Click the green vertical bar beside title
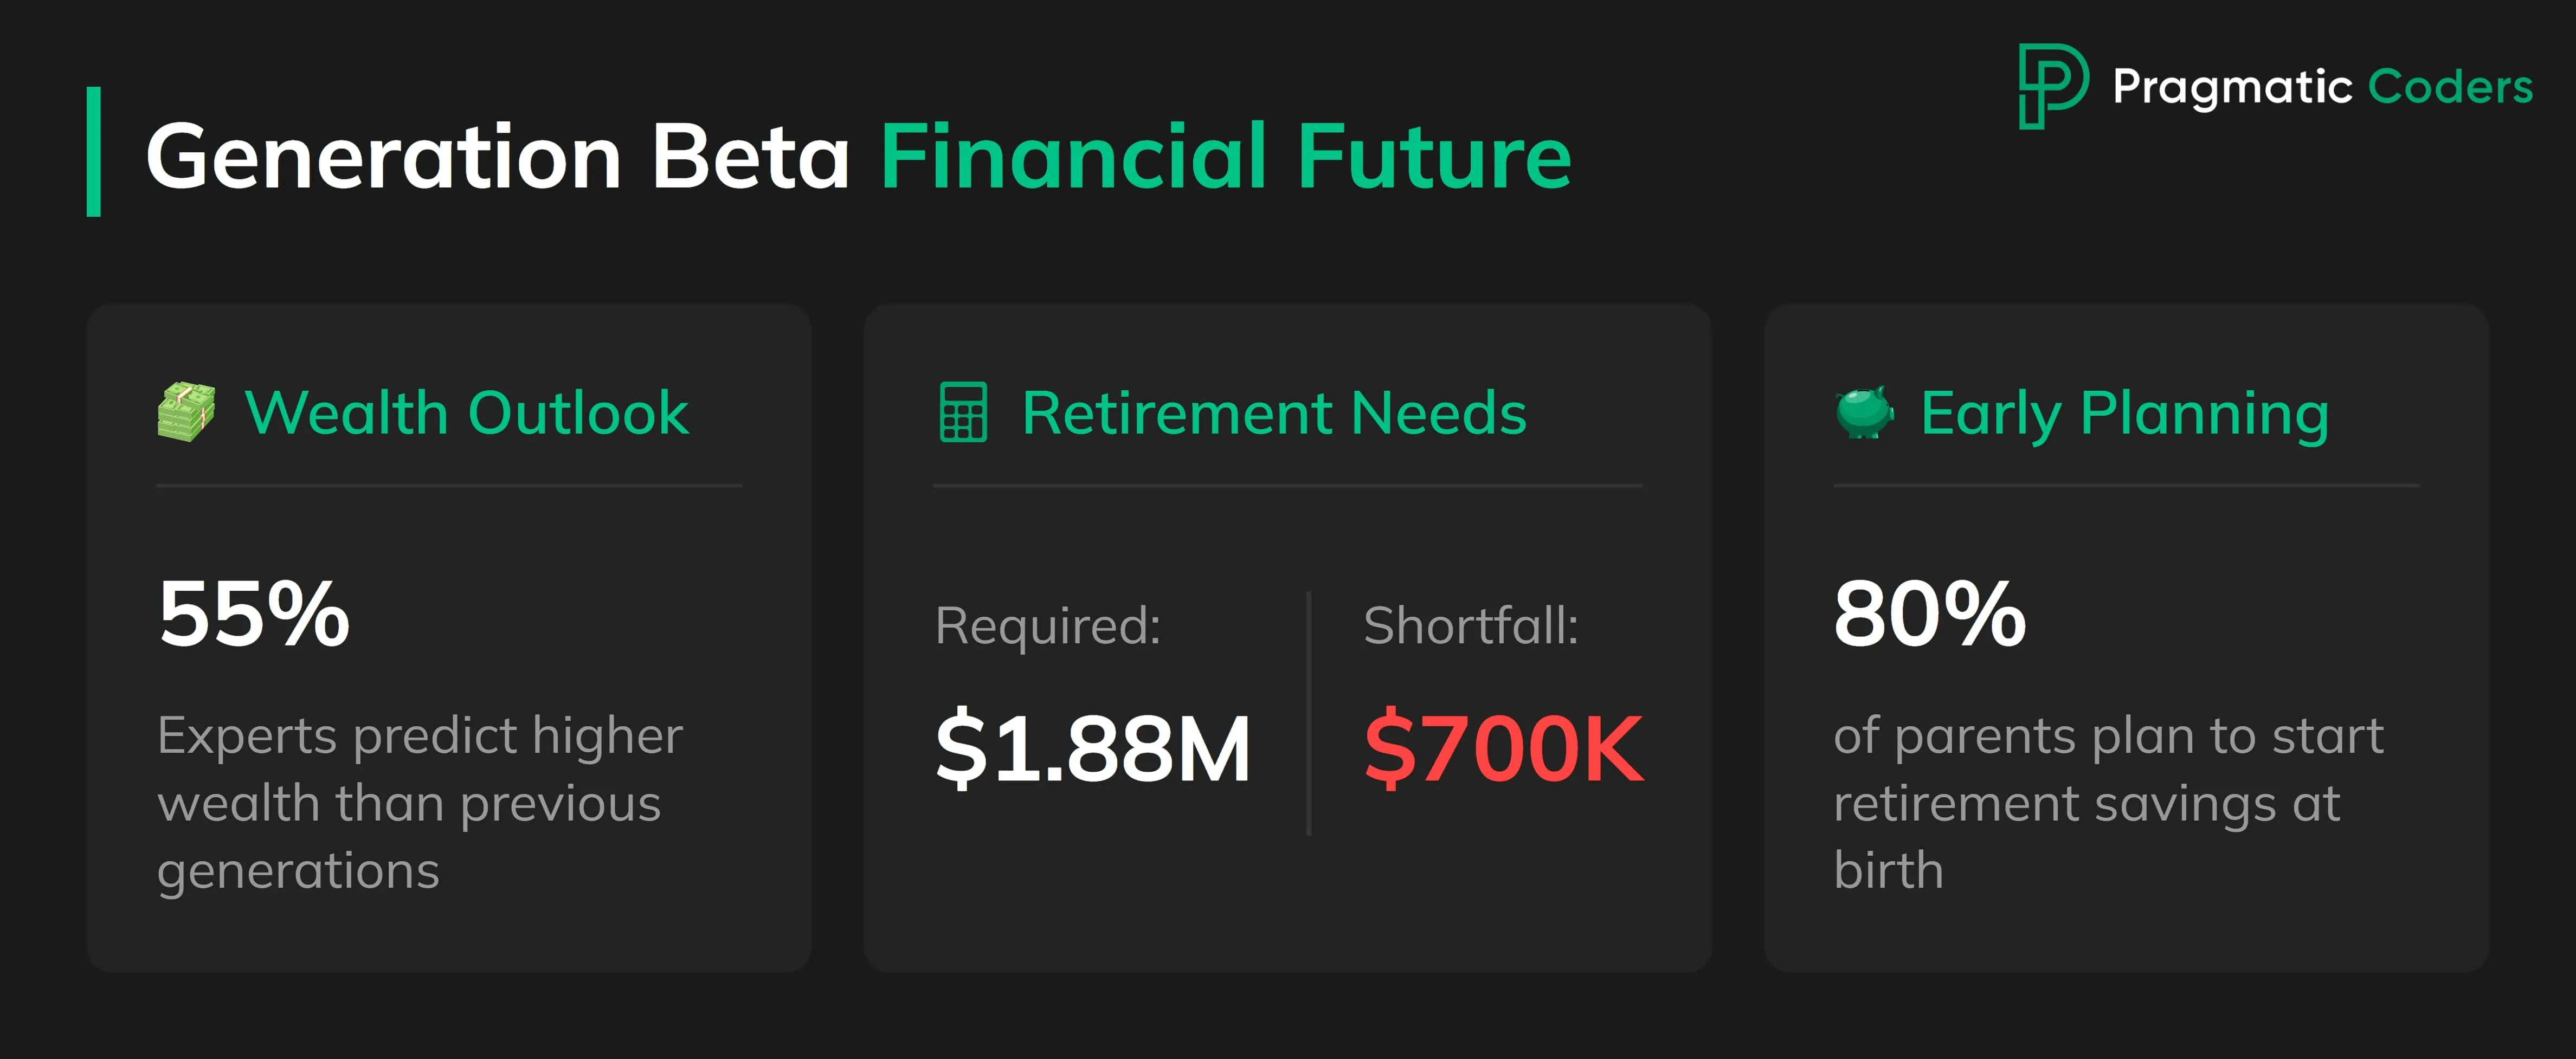 [x=94, y=152]
